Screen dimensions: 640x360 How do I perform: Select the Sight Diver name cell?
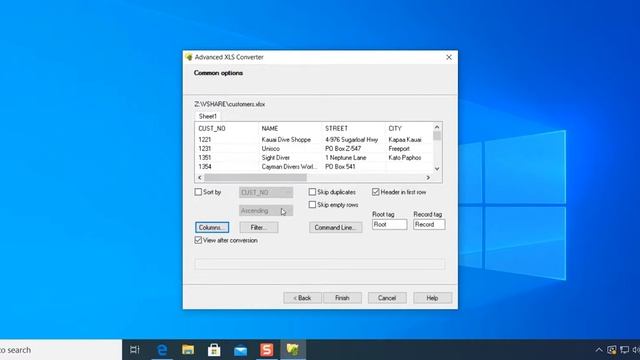click(276, 158)
